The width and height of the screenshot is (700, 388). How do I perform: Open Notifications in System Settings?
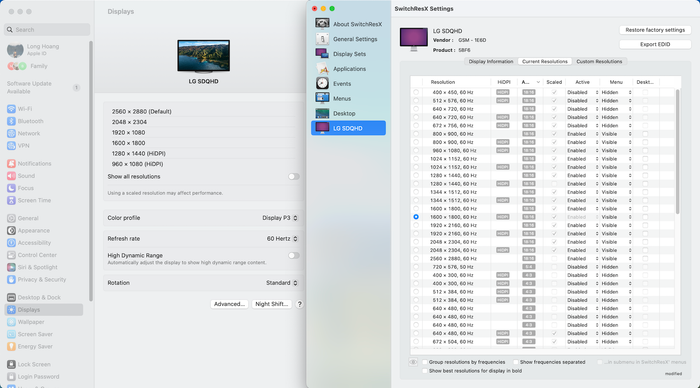(11, 163)
